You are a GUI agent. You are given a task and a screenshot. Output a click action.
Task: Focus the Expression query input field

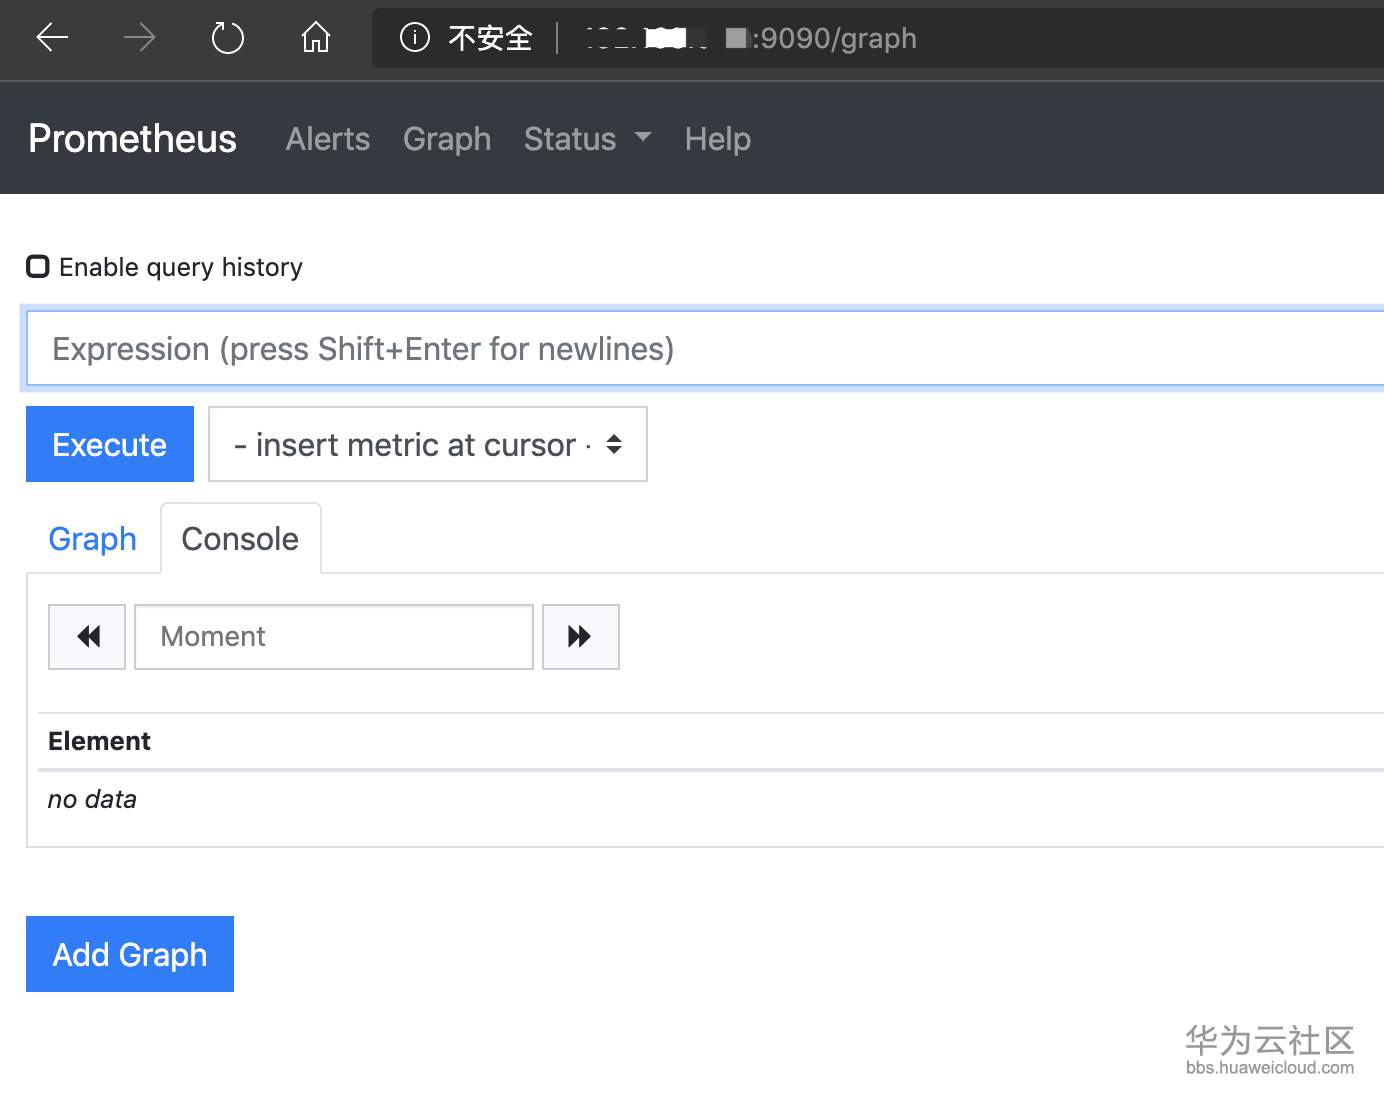pyautogui.click(x=700, y=349)
